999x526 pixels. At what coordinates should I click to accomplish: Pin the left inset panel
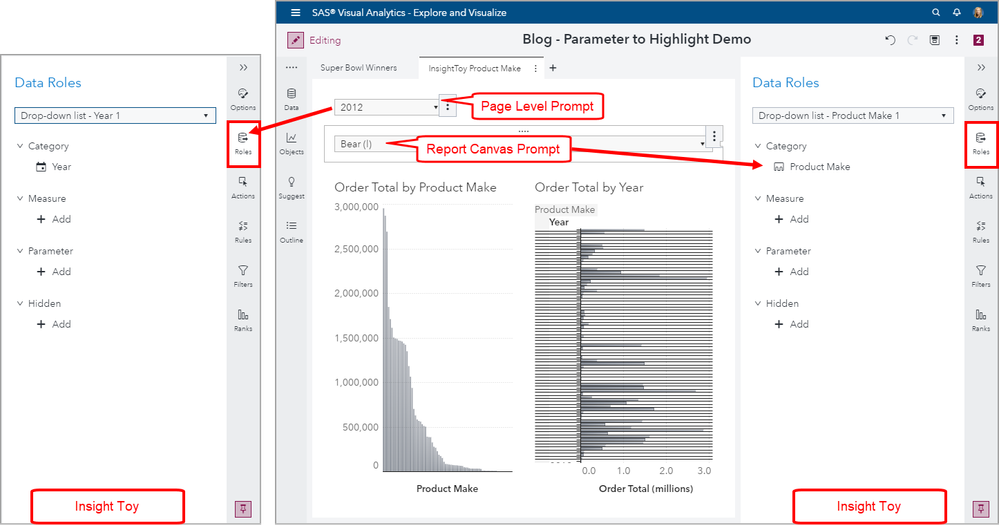(x=243, y=509)
